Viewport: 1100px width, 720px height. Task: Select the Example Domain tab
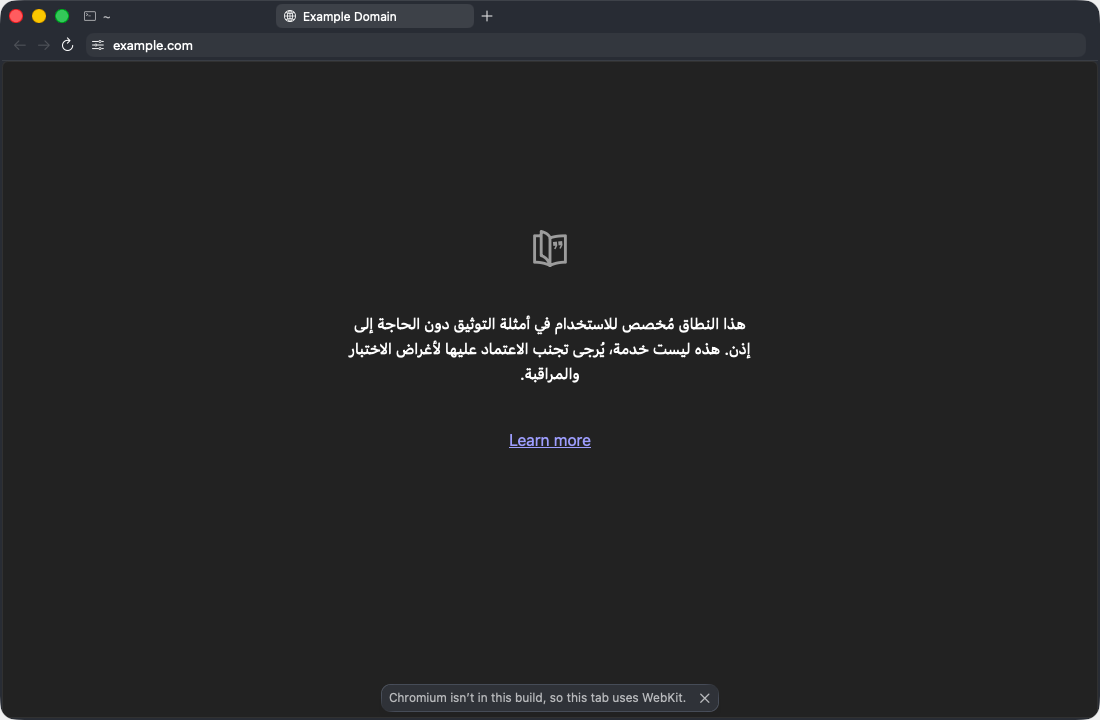point(375,16)
